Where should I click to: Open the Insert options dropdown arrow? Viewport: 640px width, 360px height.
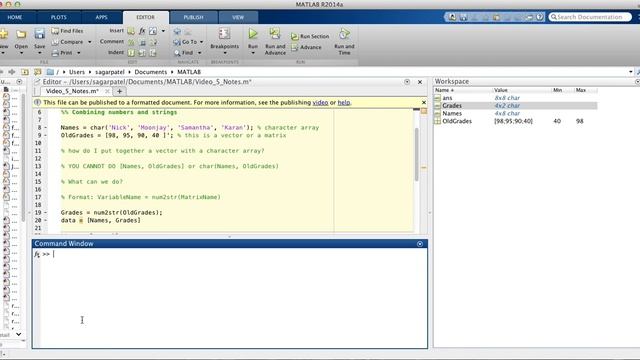[x=163, y=31]
